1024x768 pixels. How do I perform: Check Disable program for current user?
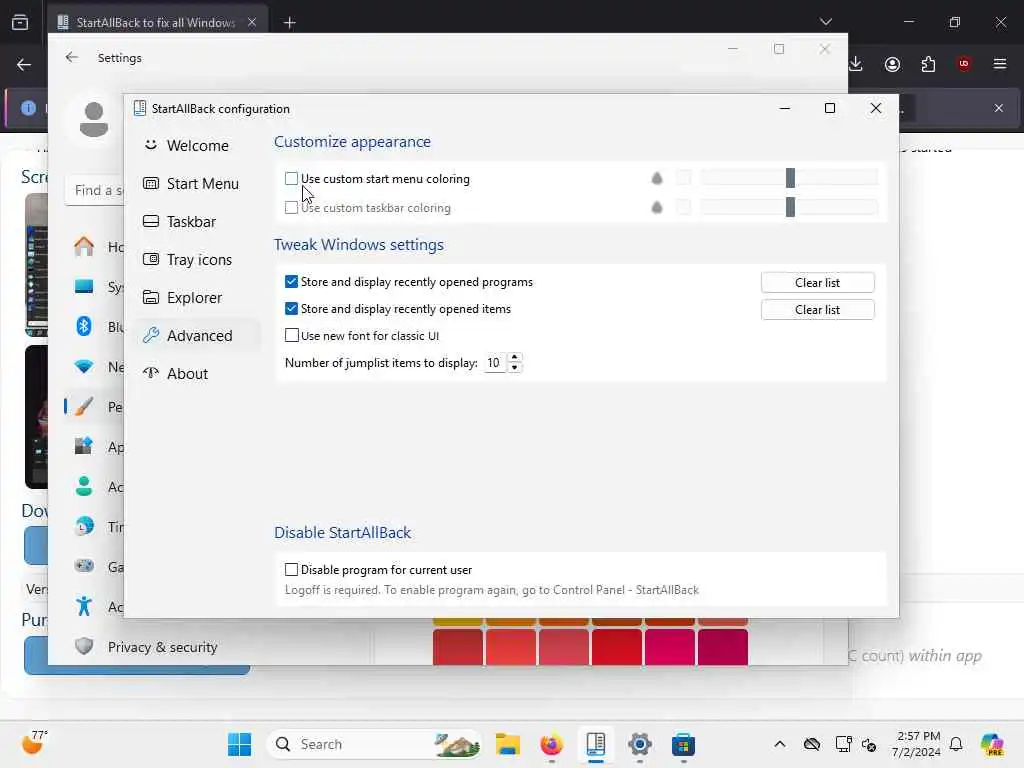[291, 569]
